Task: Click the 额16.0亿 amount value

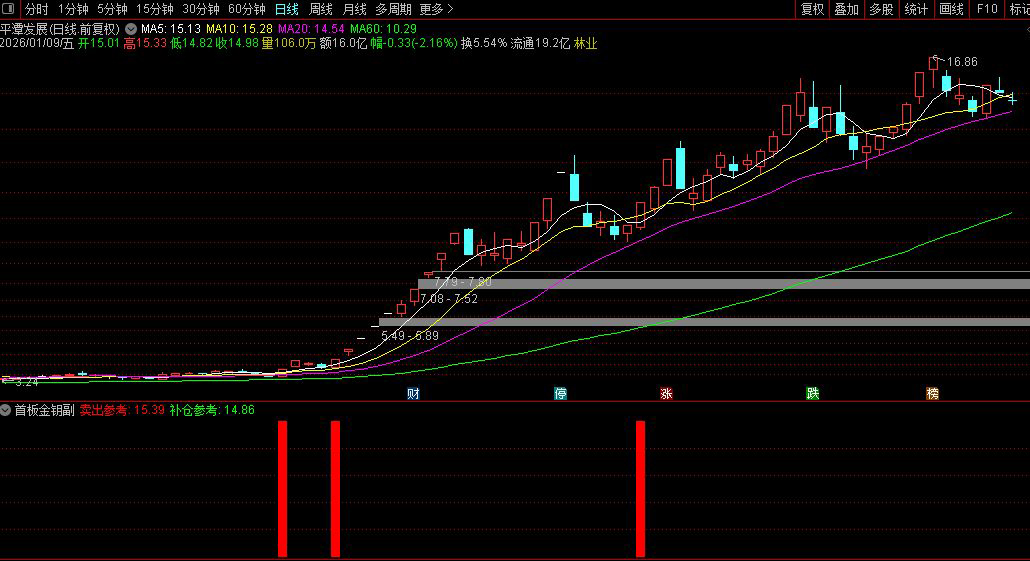Action: 343,43
